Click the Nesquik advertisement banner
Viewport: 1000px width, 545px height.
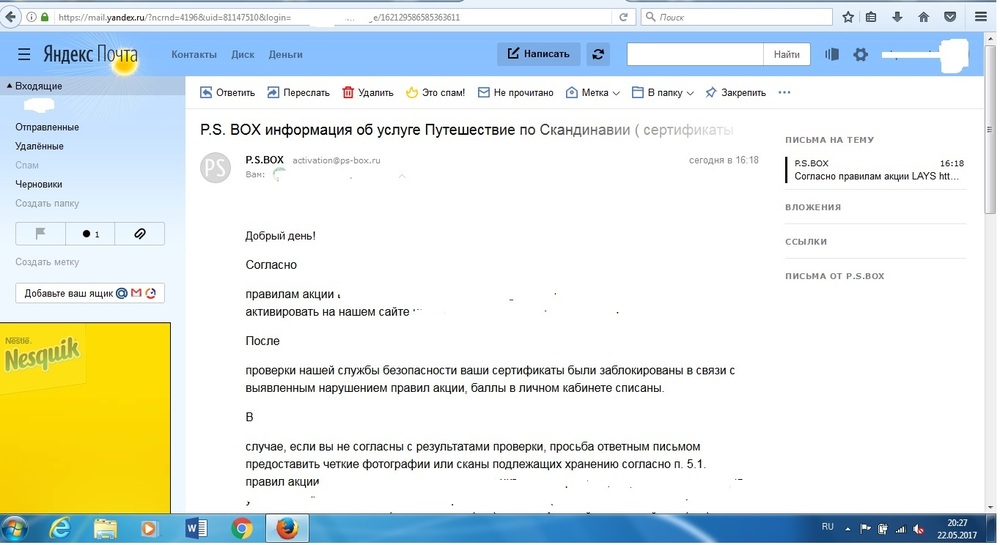[85, 418]
